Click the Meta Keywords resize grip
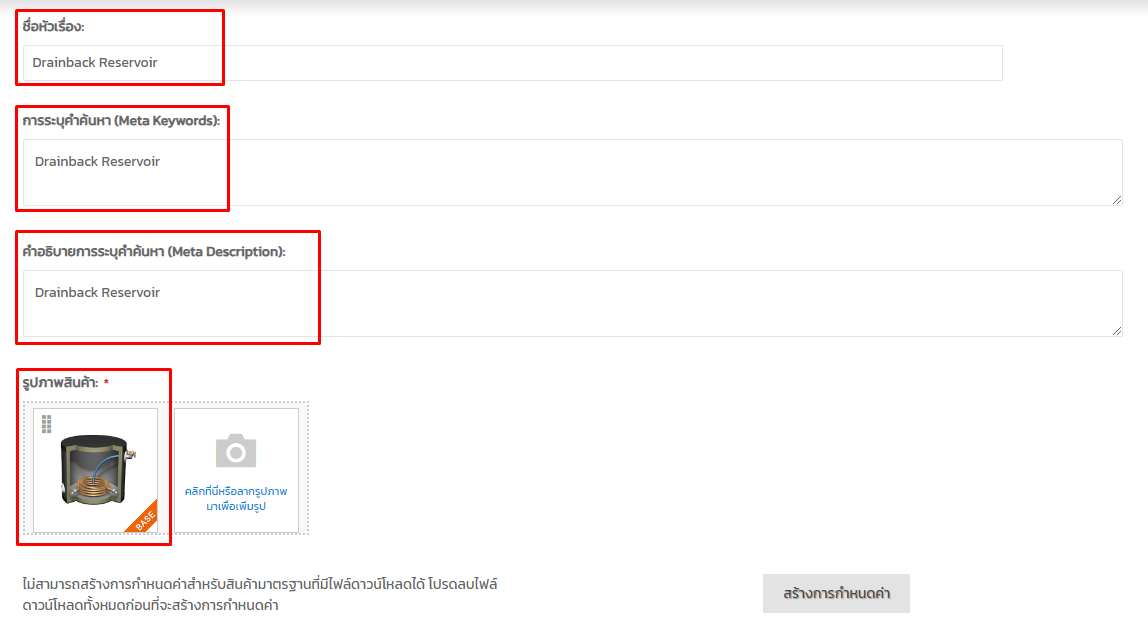Screen dimensions: 1148x637 (x=1116, y=200)
